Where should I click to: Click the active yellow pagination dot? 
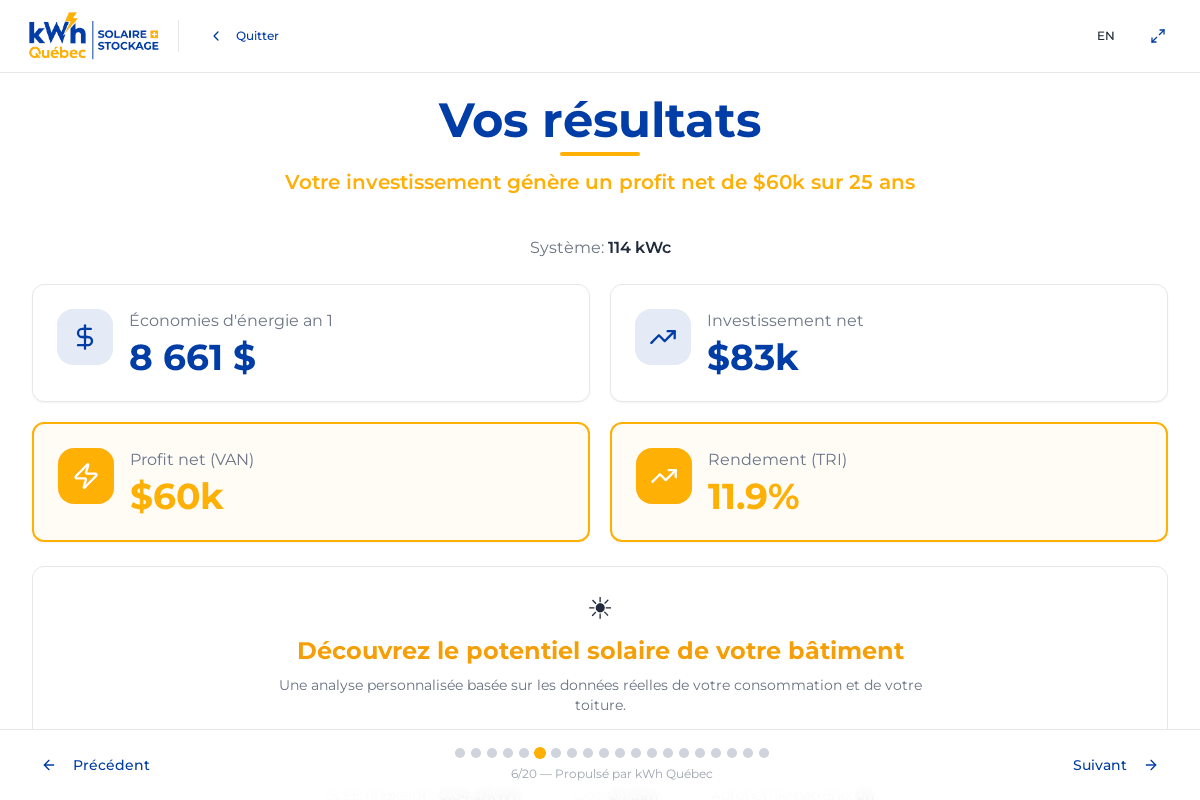(x=540, y=753)
